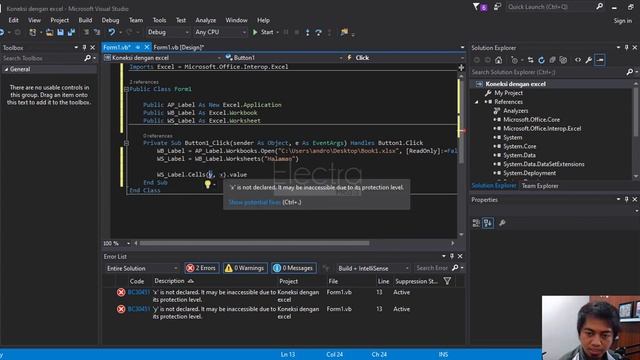Click the Home icon in Solution Explorer
The width and height of the screenshot is (640, 360).
tap(498, 60)
